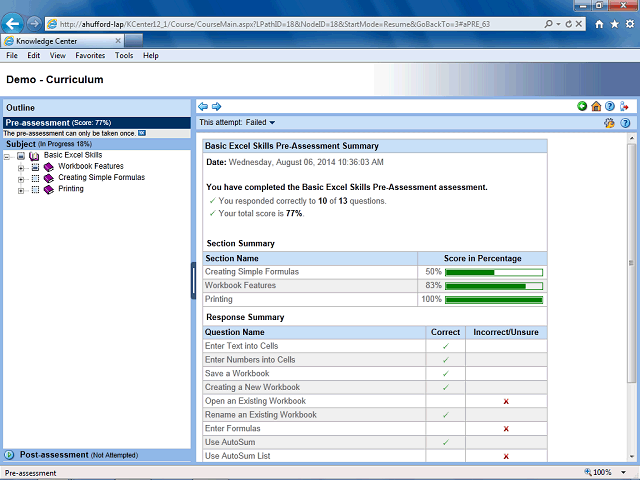Click the status box beside Workbook Features

point(36,167)
